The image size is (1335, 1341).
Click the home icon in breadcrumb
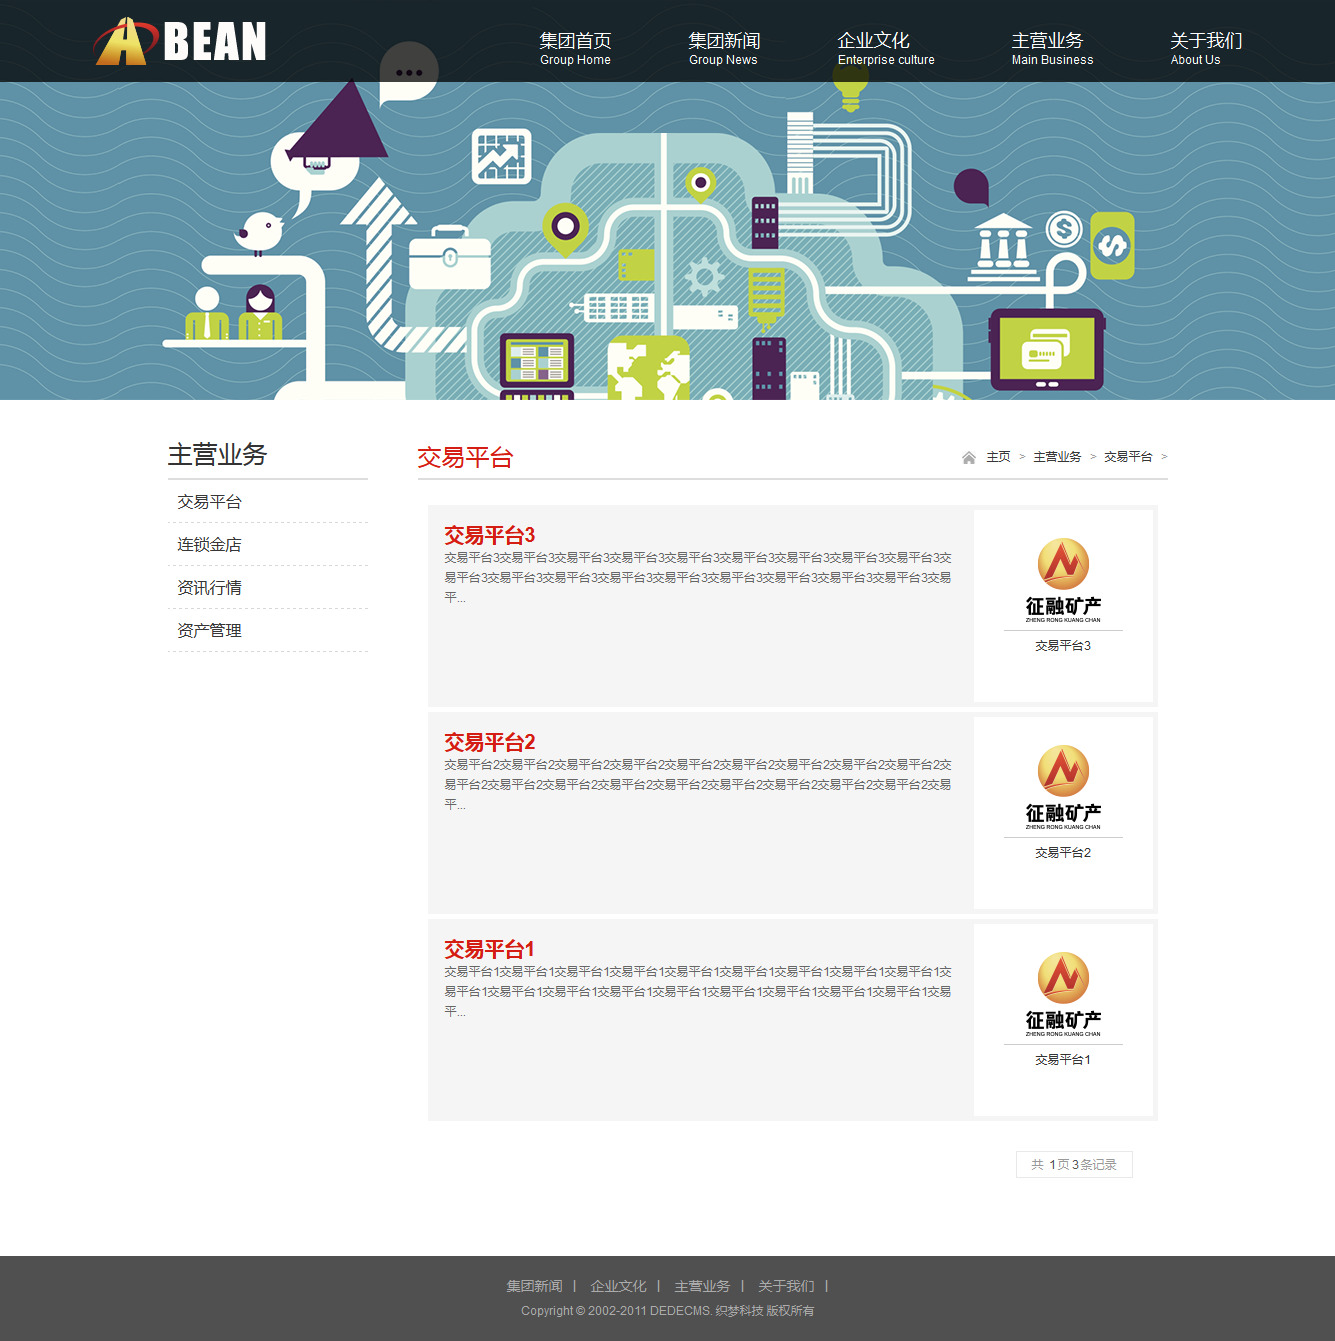click(x=968, y=458)
